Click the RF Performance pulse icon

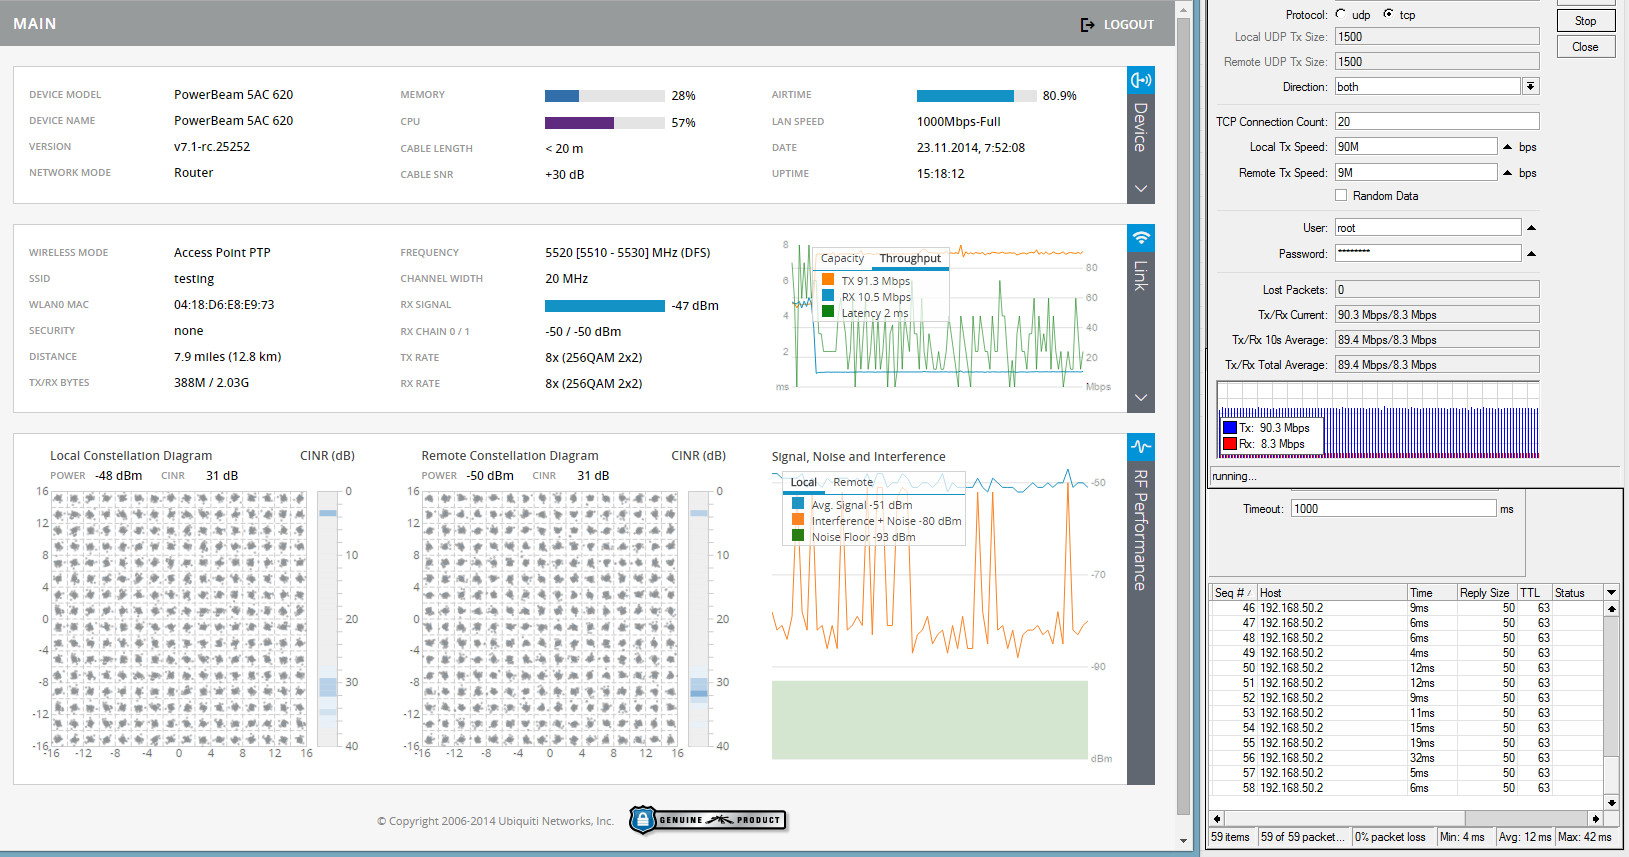tap(1140, 446)
